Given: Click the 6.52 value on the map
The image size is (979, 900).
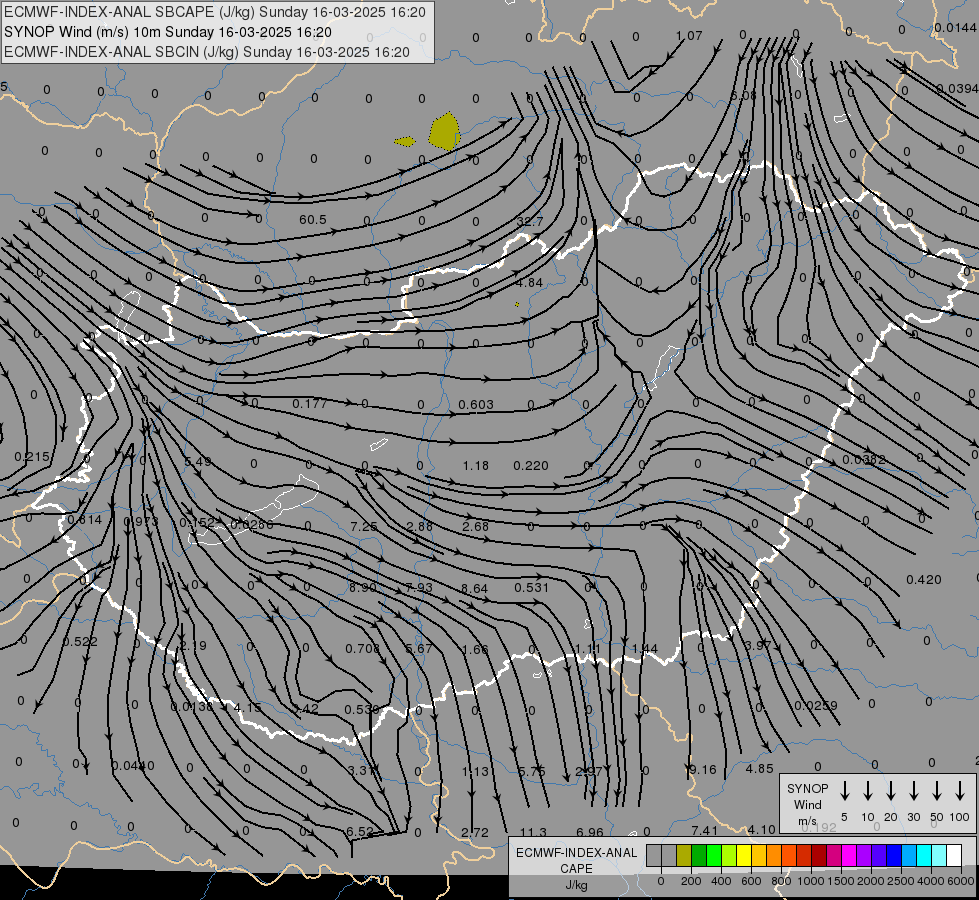Looking at the screenshot, I should (360, 832).
